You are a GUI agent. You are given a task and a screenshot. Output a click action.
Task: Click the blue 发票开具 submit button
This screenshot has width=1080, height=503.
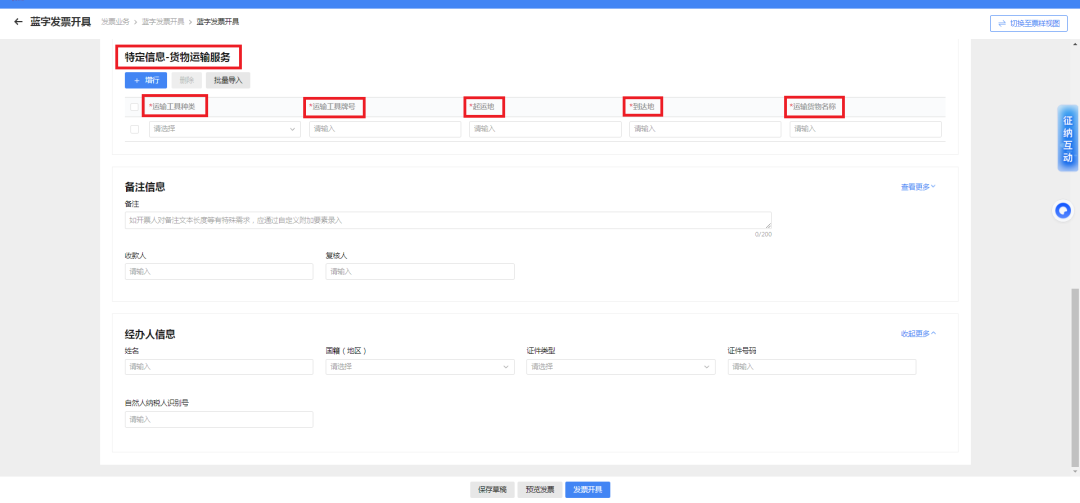point(588,490)
